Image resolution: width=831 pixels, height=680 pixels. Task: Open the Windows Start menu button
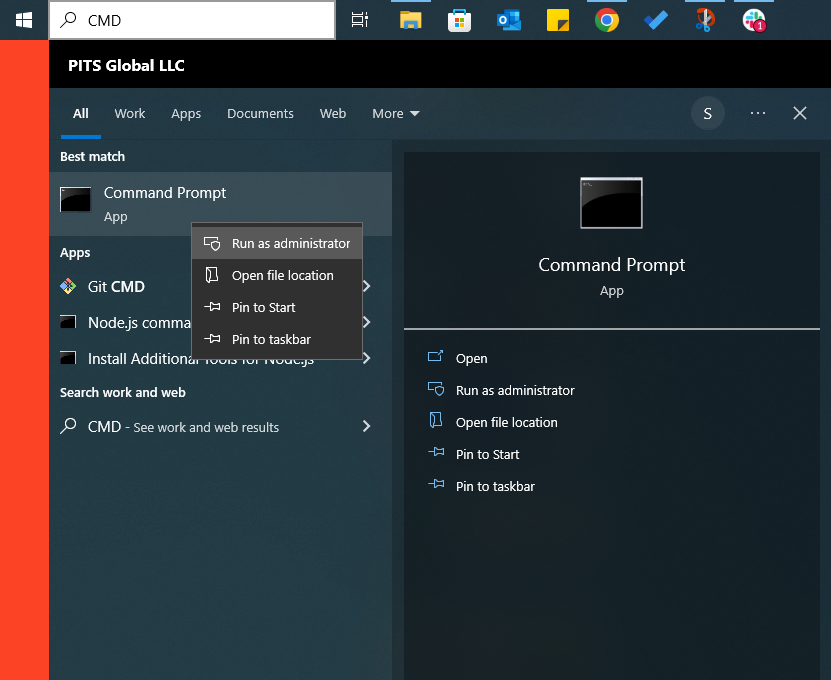pyautogui.click(x=24, y=20)
